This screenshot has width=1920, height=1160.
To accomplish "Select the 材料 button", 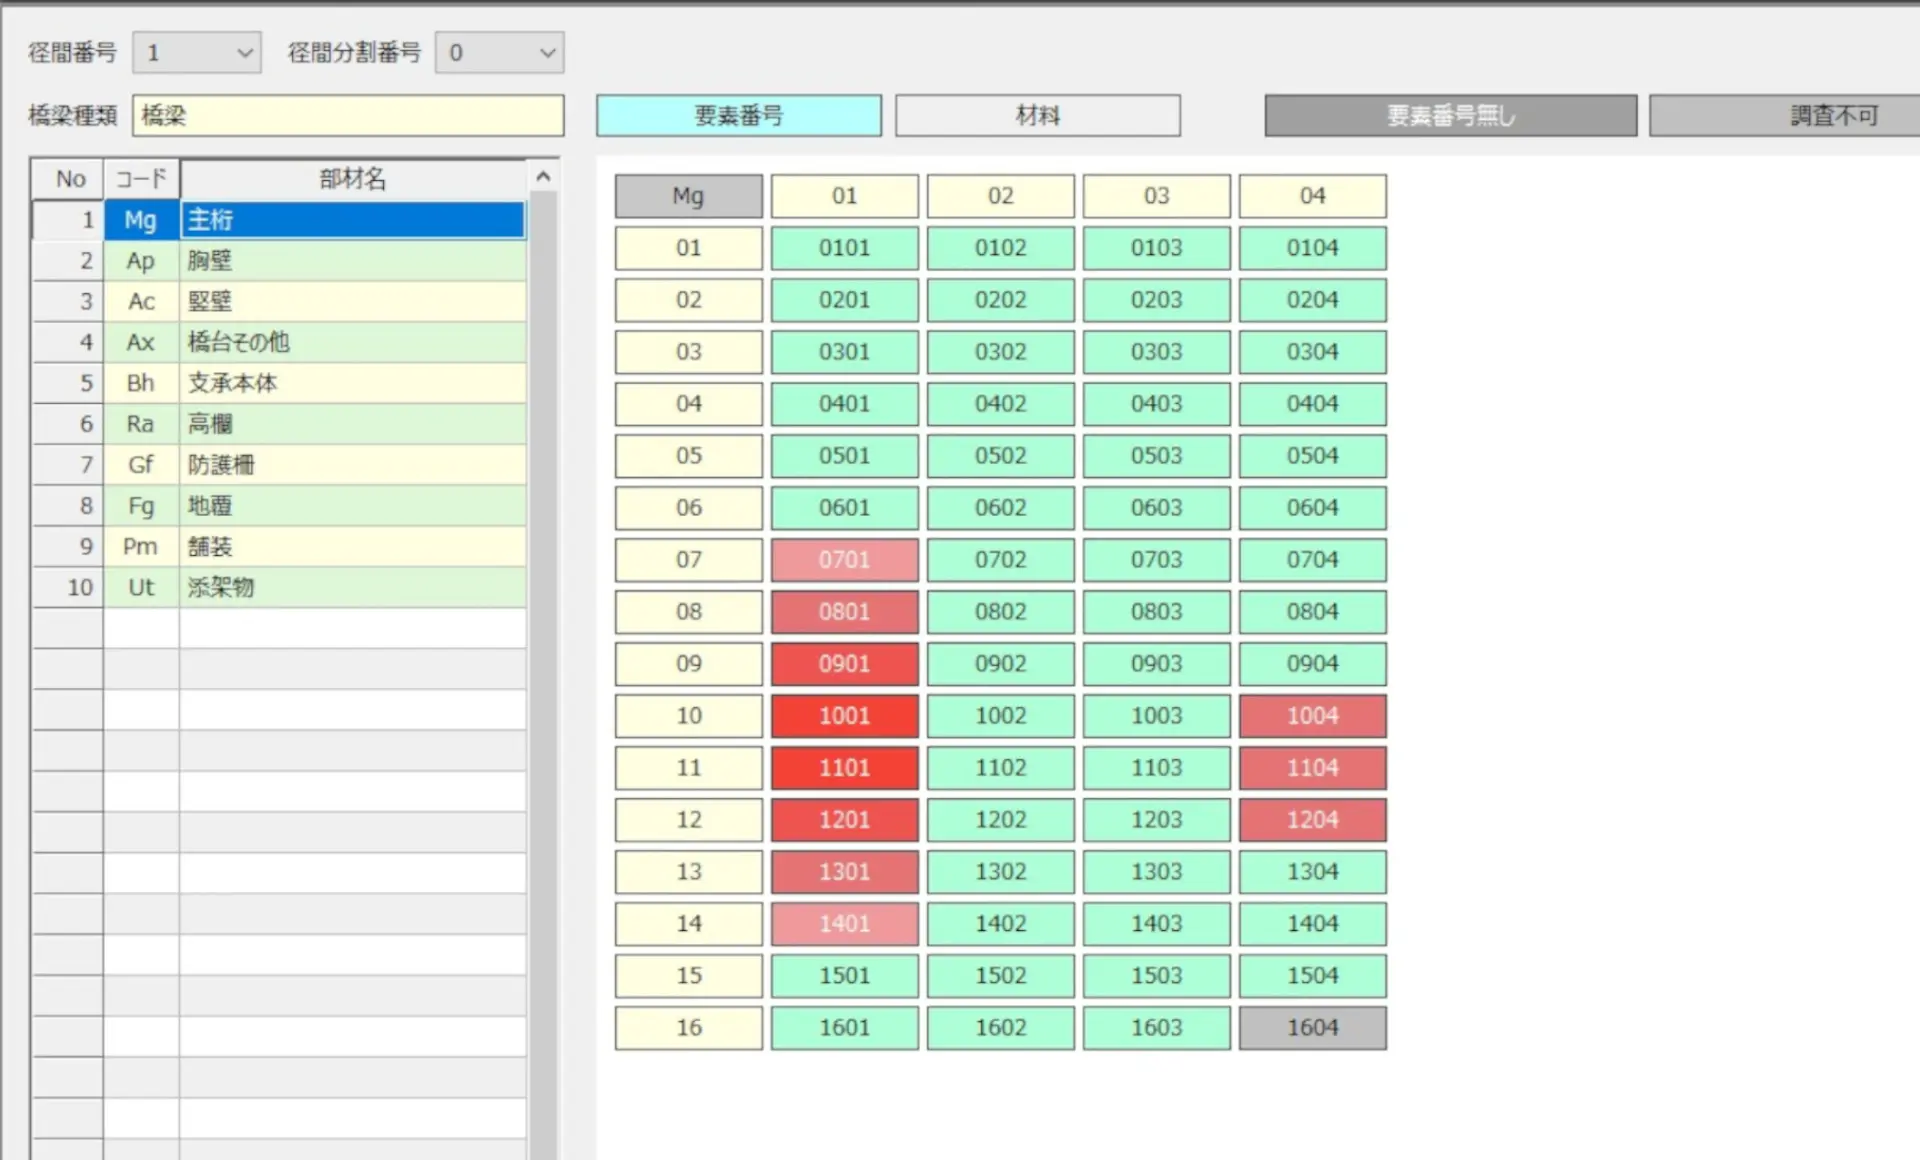I will (1038, 115).
